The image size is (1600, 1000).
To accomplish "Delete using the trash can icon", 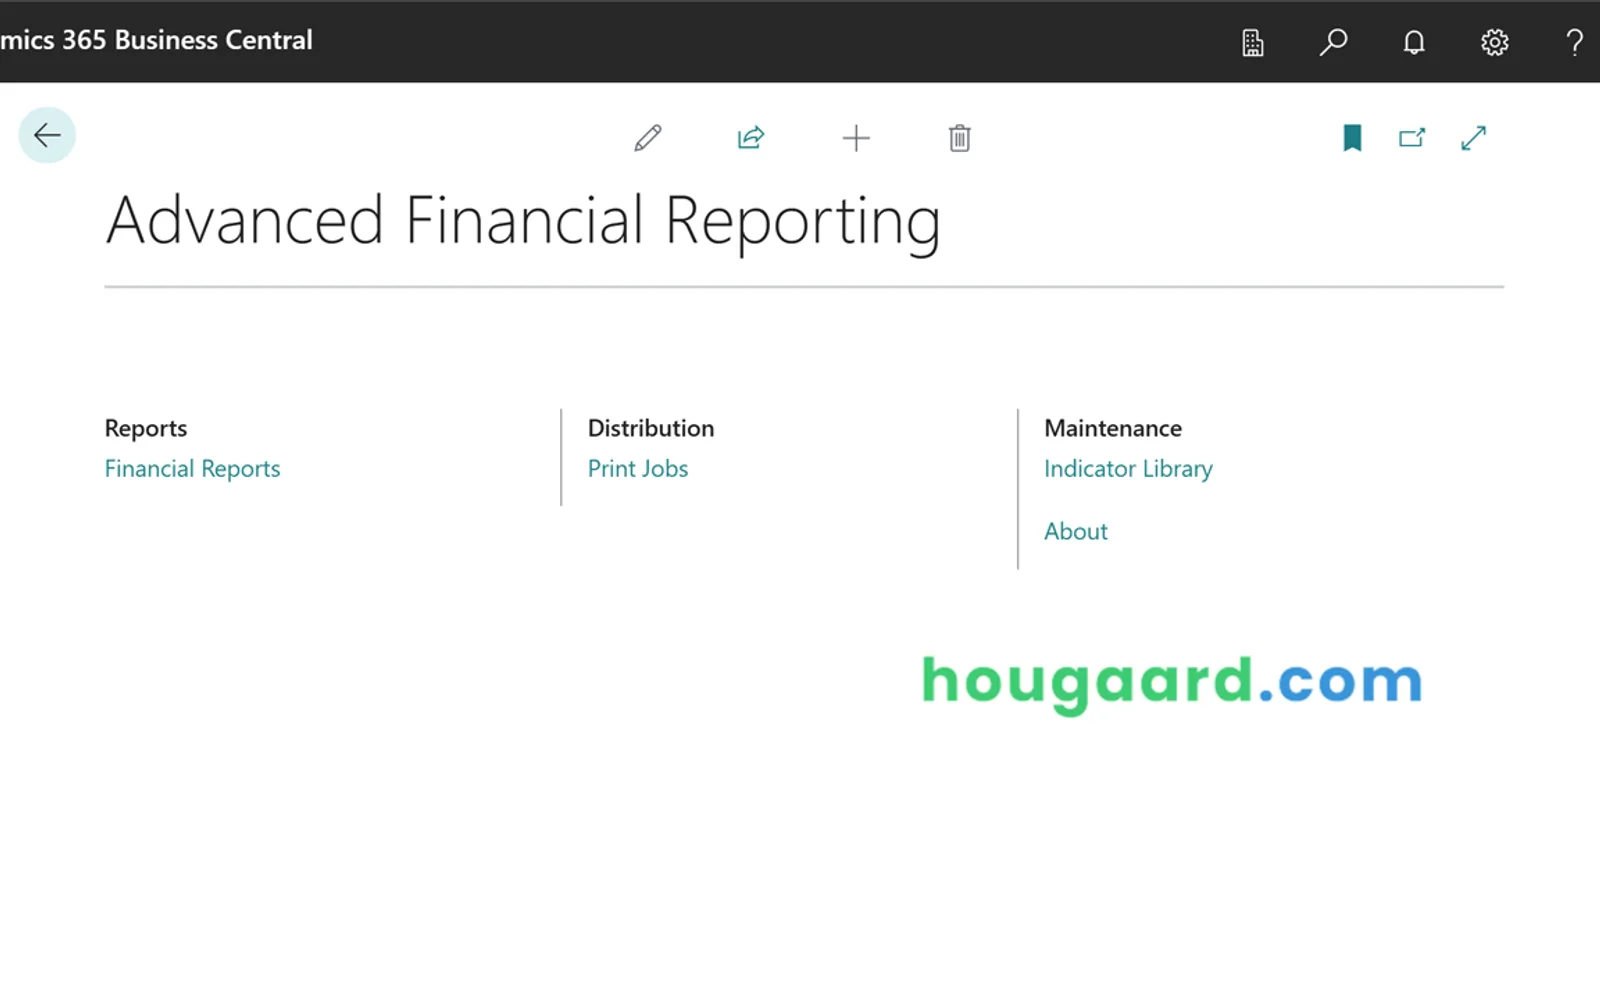I will (x=960, y=138).
